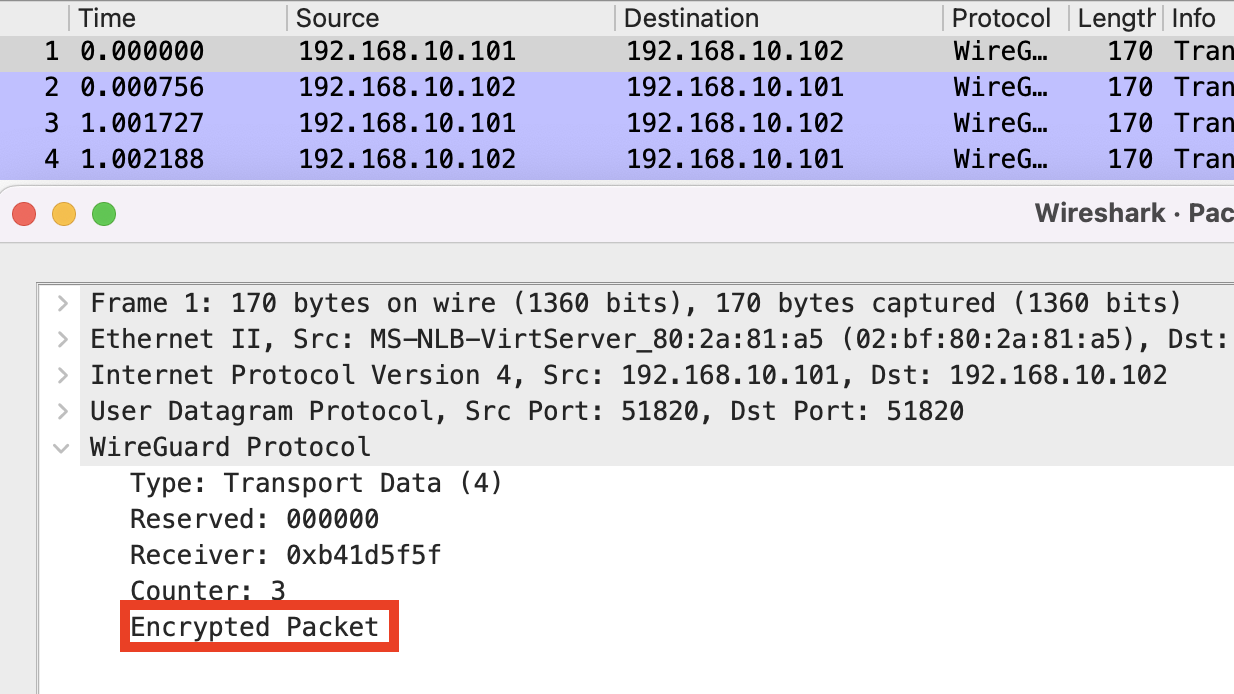1234x694 pixels.
Task: Select packet 3 at time 1.001727
Action: [x=617, y=123]
